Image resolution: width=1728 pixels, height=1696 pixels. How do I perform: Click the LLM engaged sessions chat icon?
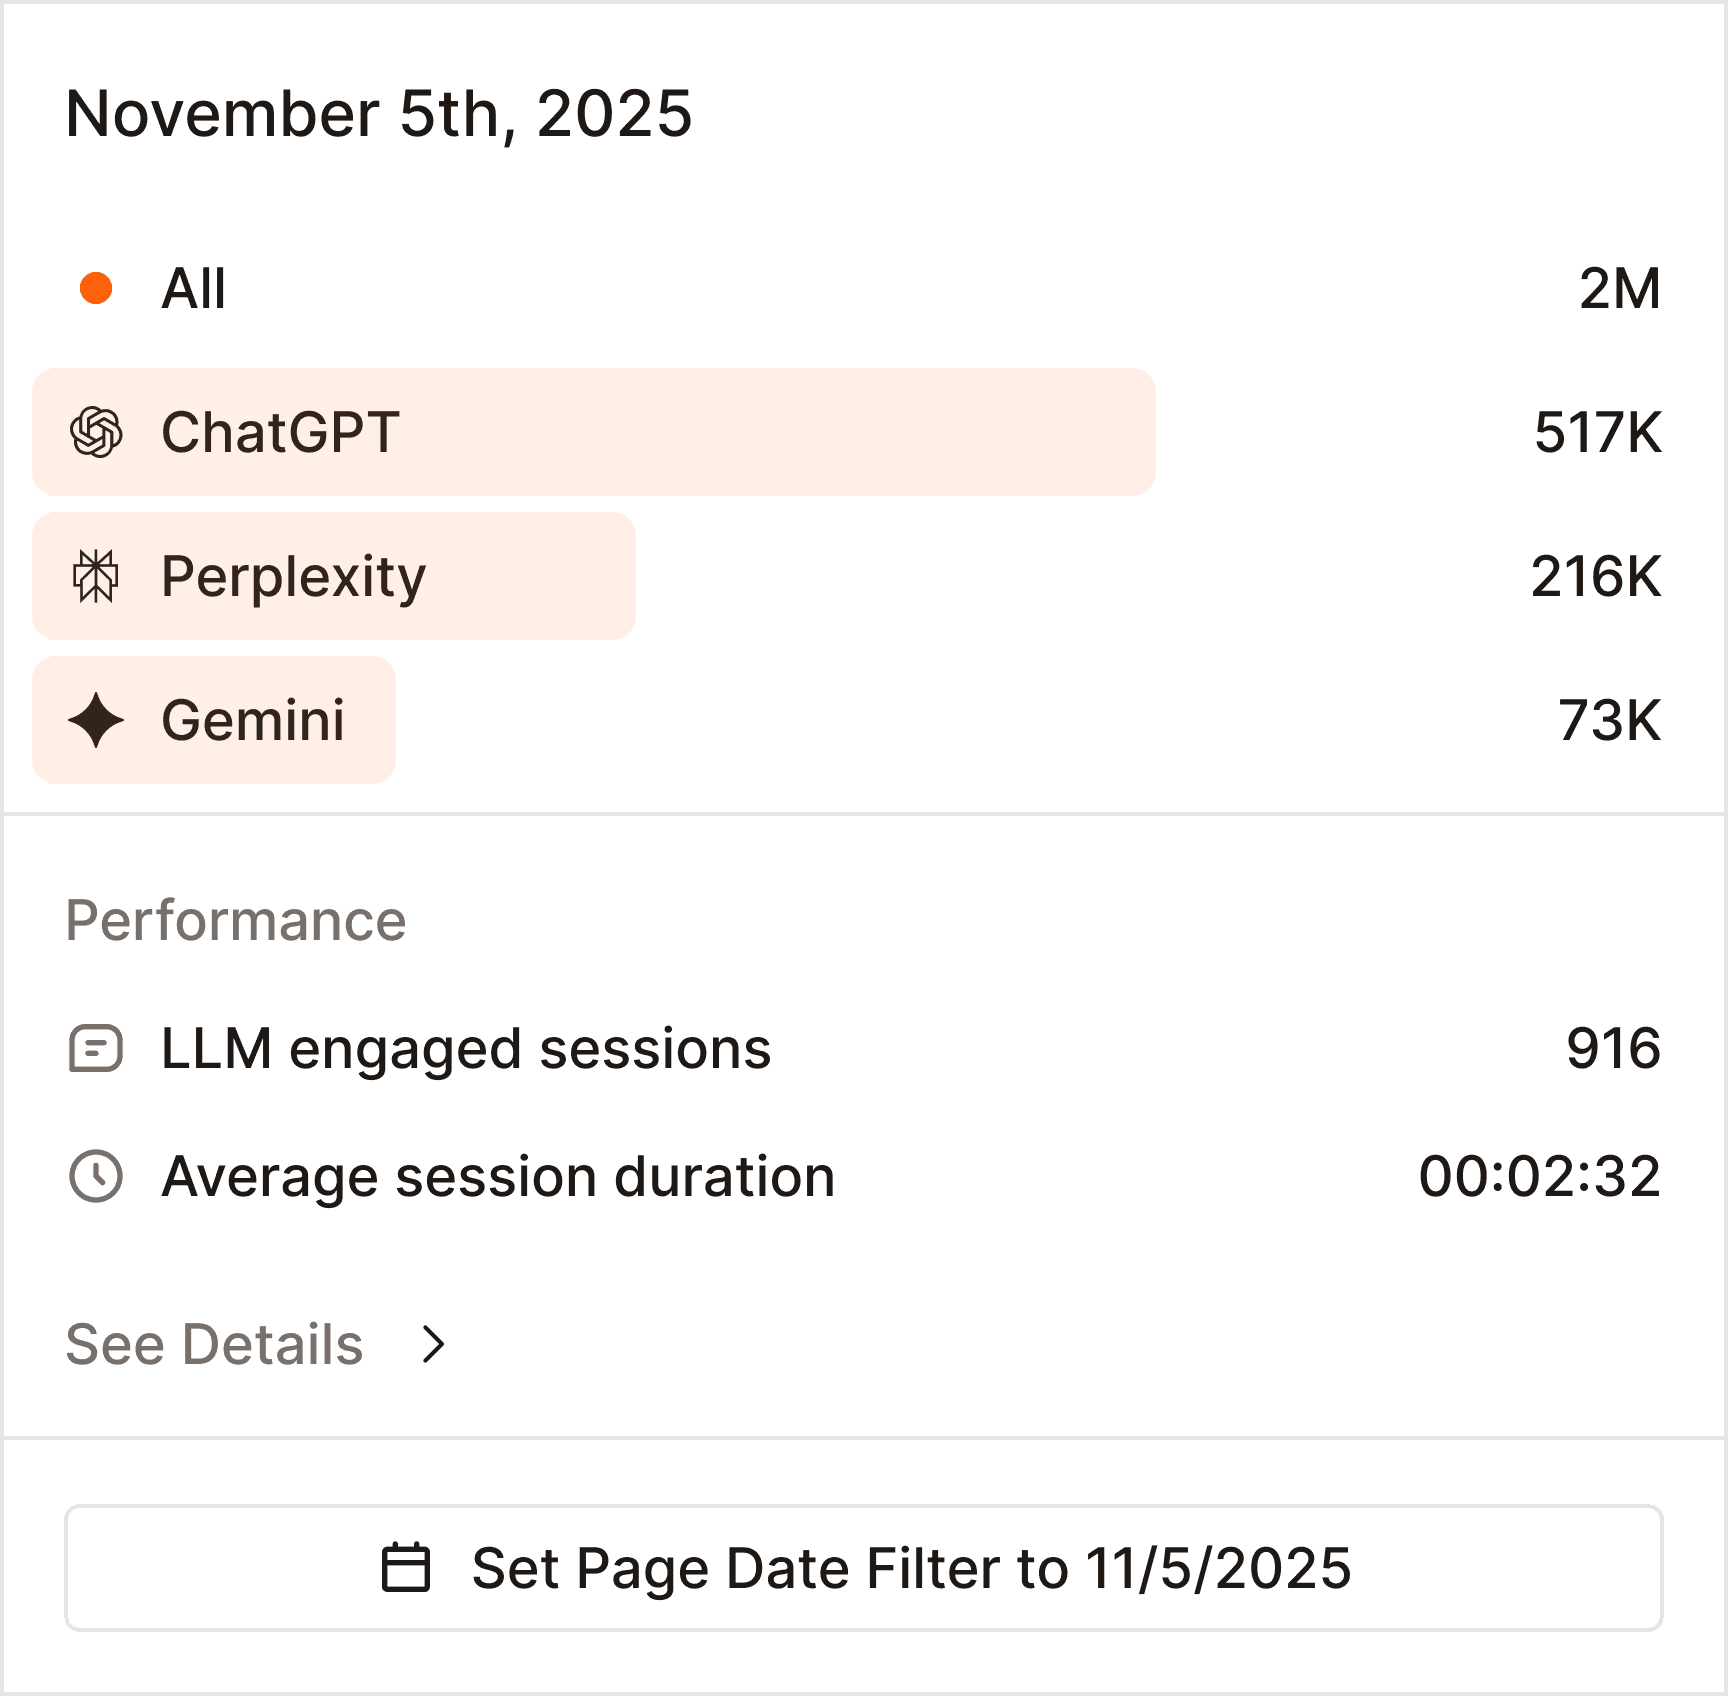pos(96,1049)
